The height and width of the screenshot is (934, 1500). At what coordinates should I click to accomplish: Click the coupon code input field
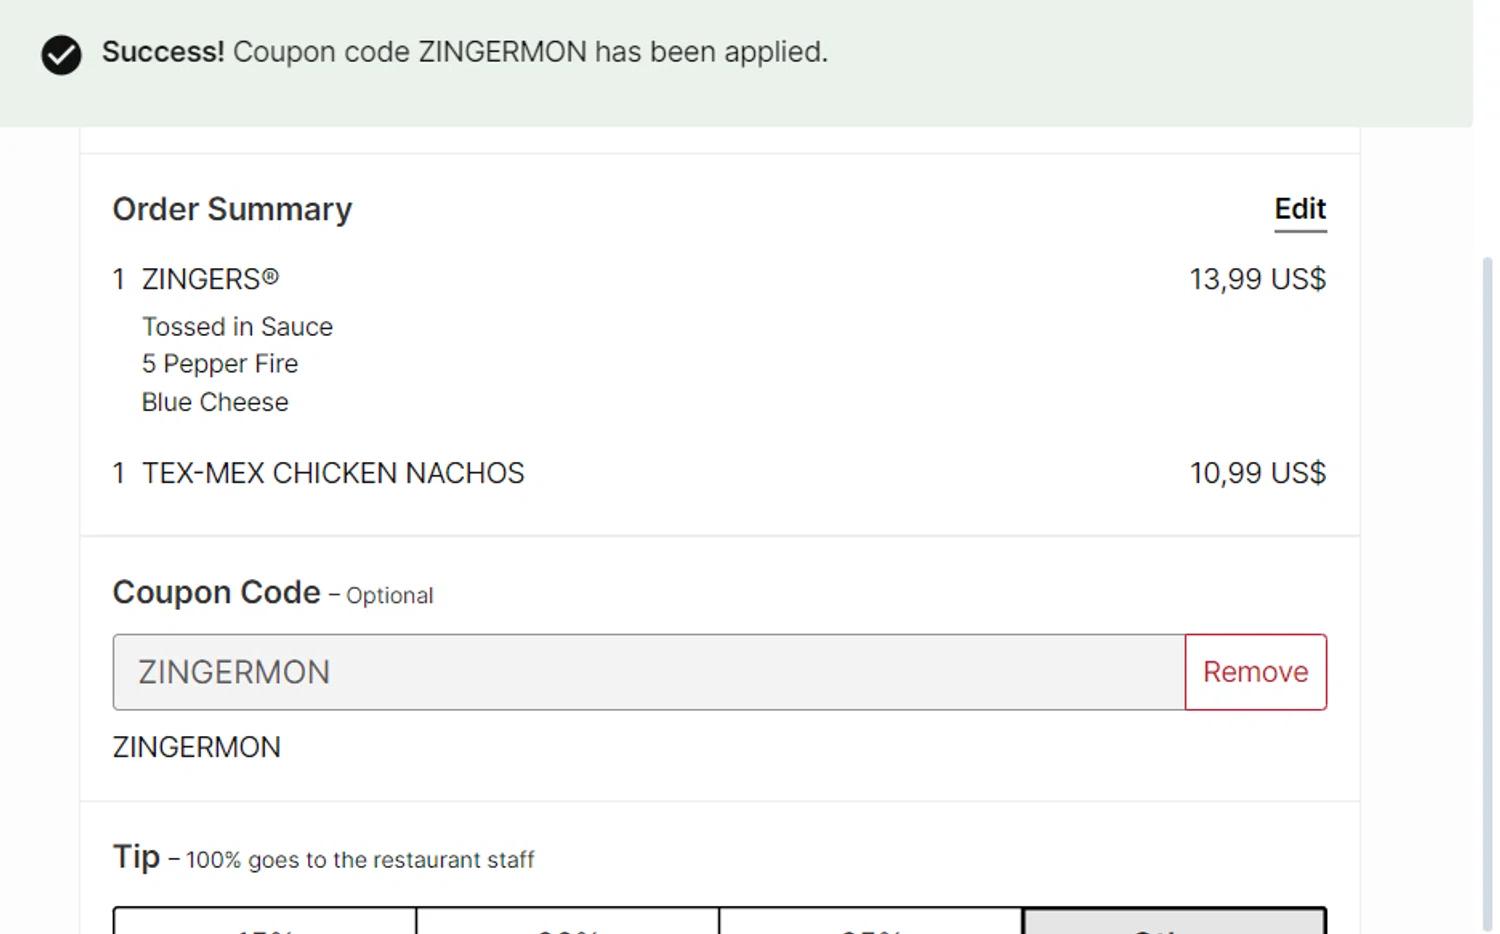[x=648, y=672]
